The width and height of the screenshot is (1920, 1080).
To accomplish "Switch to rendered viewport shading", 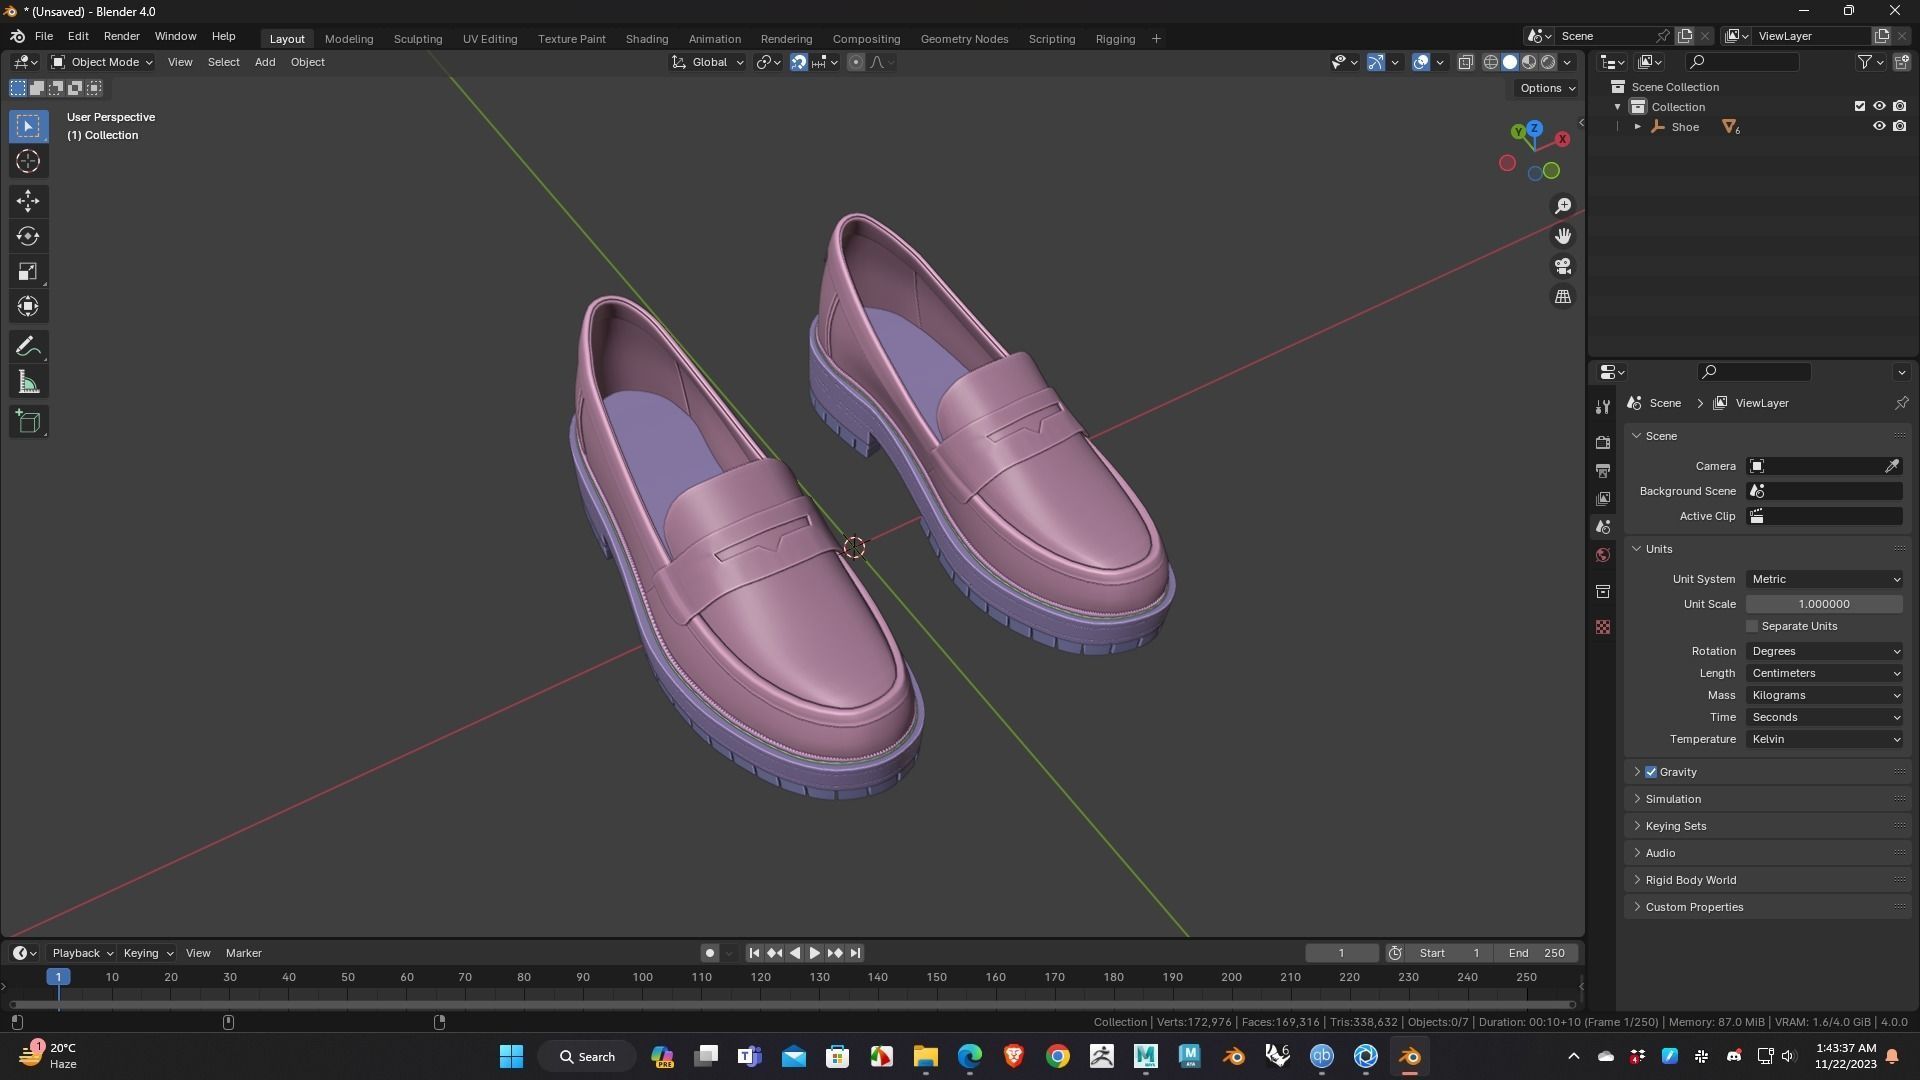I will (1548, 62).
